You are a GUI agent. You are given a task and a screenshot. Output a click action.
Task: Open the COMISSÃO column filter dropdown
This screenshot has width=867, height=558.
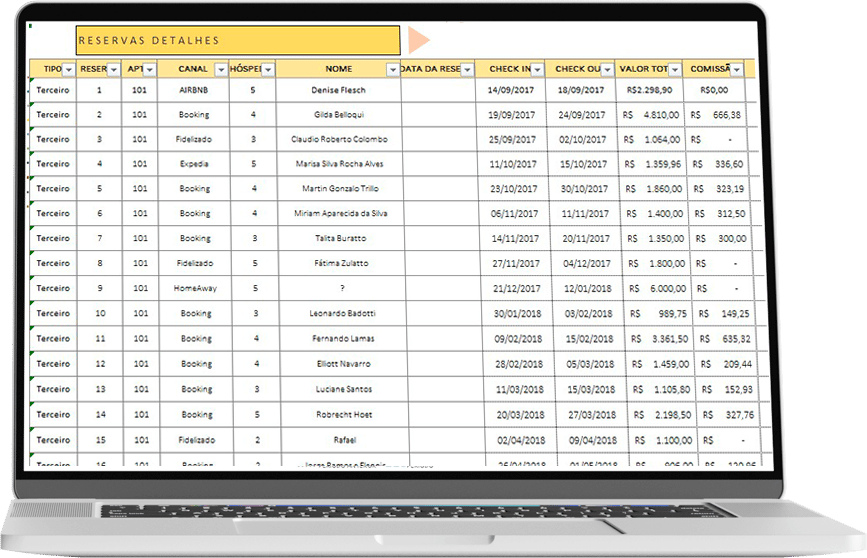pyautogui.click(x=737, y=70)
